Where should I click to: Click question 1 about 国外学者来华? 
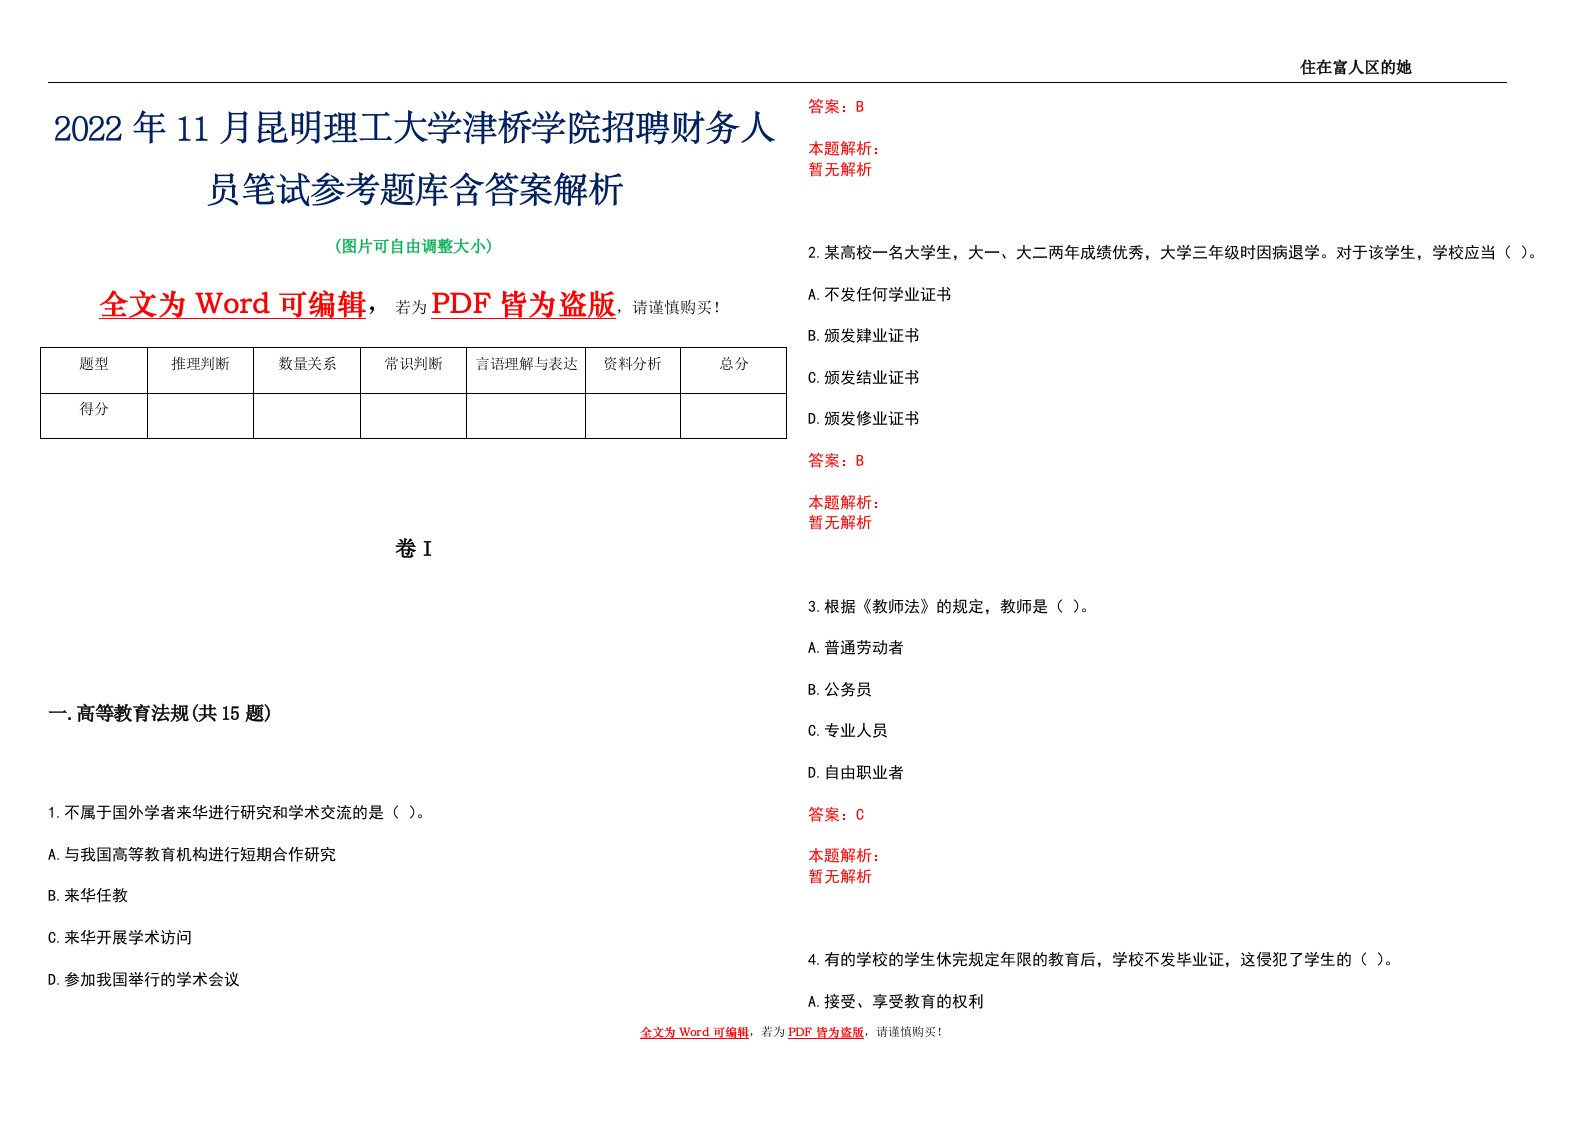pos(240,813)
